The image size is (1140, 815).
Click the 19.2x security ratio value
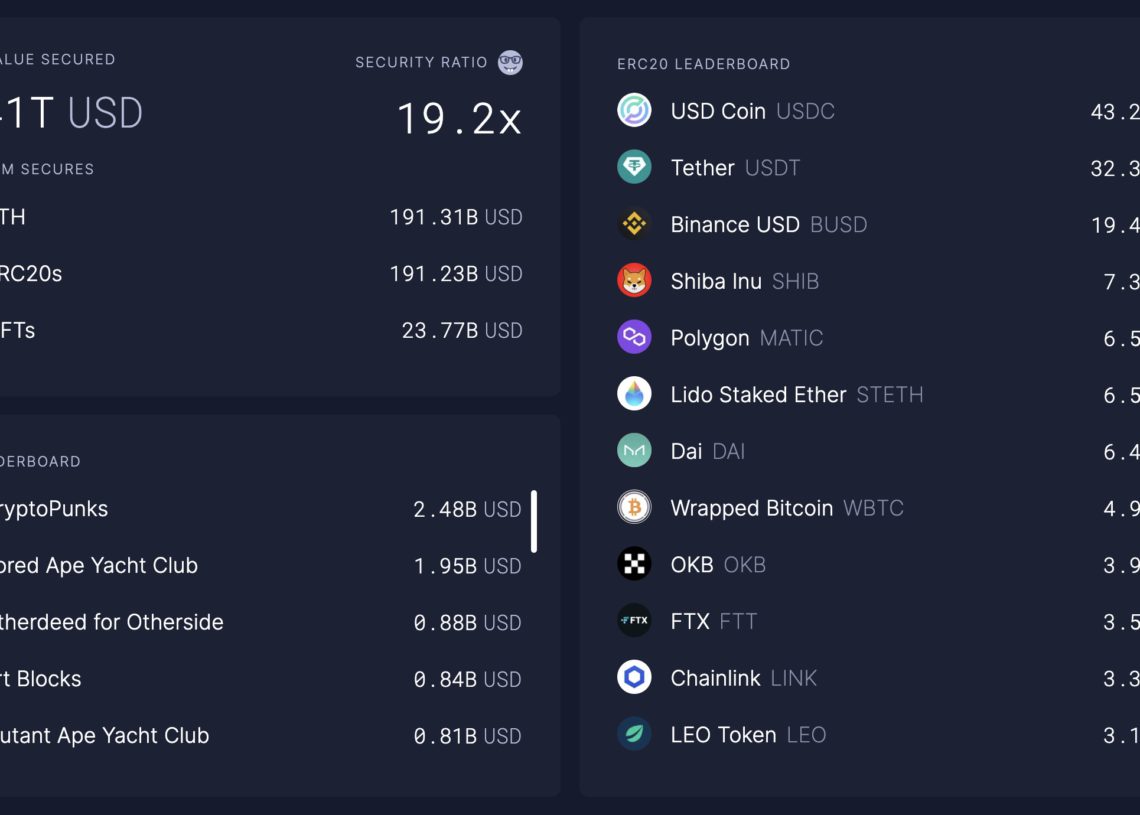click(x=459, y=119)
